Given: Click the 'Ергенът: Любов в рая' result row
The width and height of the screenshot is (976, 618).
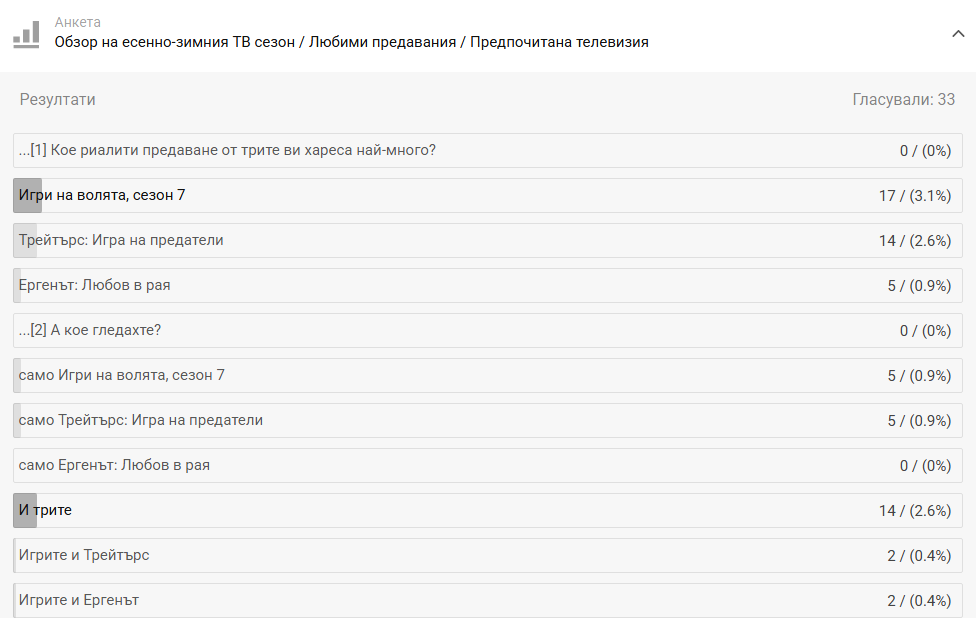Looking at the screenshot, I should 95,285.
